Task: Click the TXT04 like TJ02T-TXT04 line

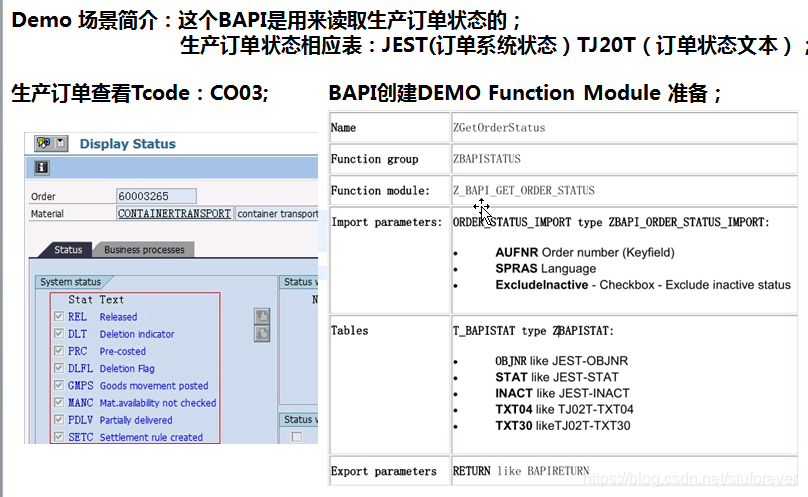Action: click(x=564, y=409)
